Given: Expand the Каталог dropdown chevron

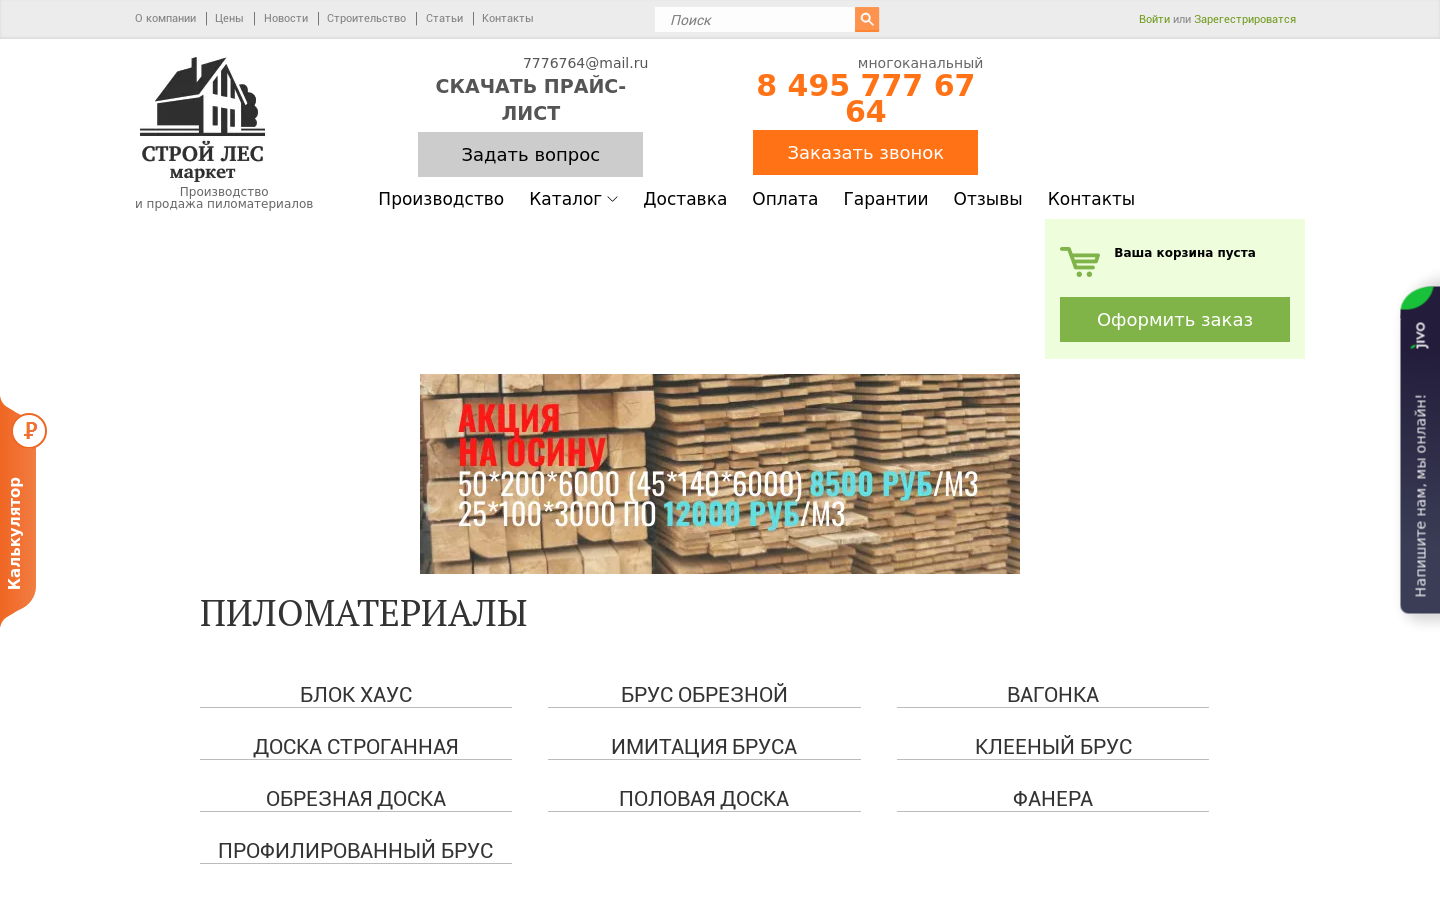Looking at the screenshot, I should tap(613, 199).
